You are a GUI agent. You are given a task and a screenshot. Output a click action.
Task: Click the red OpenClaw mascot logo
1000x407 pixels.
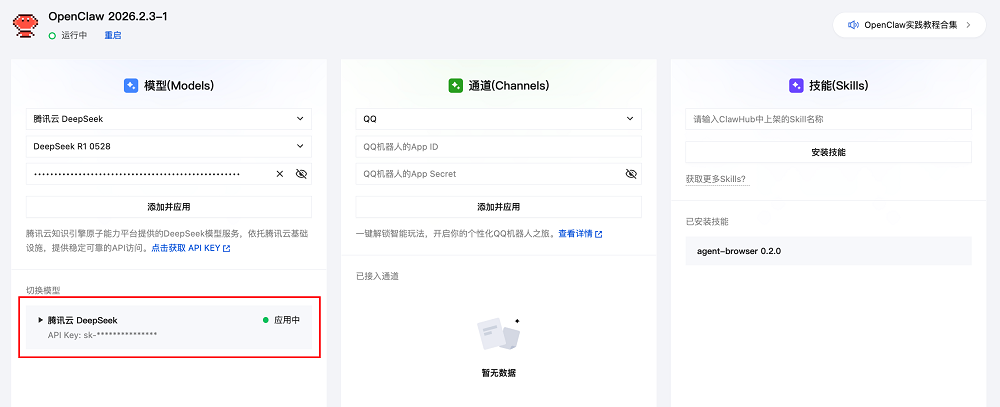click(24, 25)
